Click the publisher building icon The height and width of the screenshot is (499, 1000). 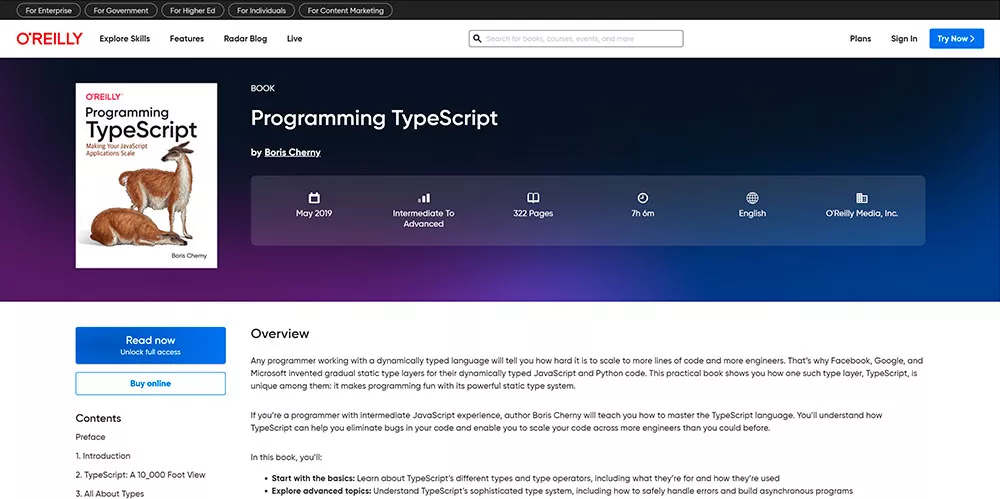coord(862,198)
